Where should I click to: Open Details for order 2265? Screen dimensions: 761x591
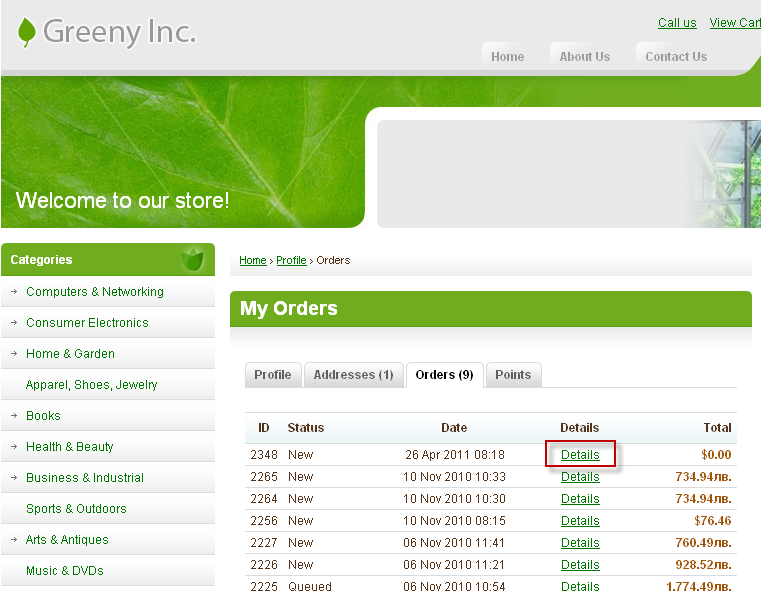tap(580, 477)
